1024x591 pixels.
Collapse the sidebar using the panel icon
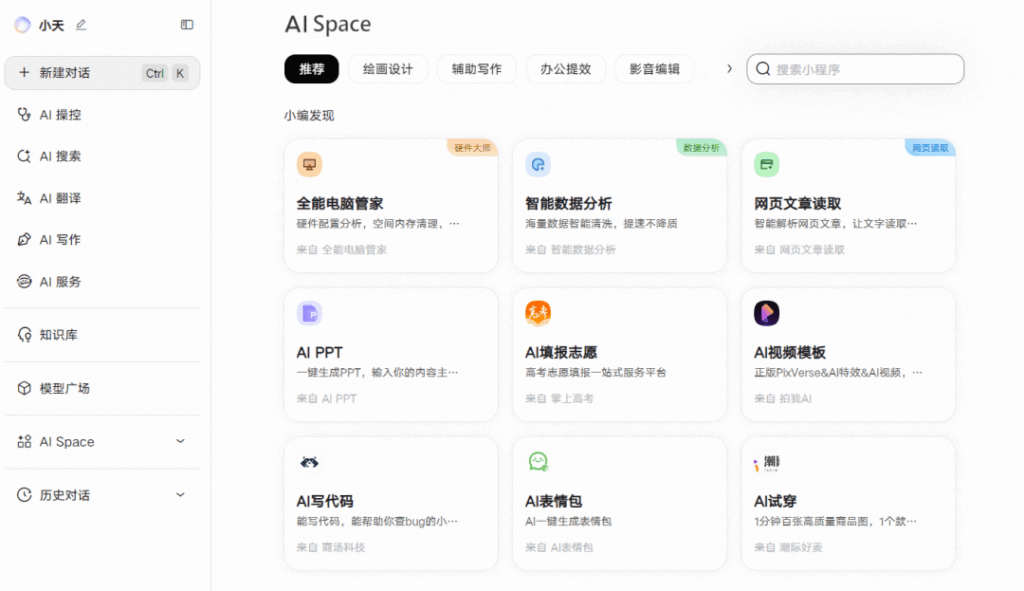coord(186,23)
